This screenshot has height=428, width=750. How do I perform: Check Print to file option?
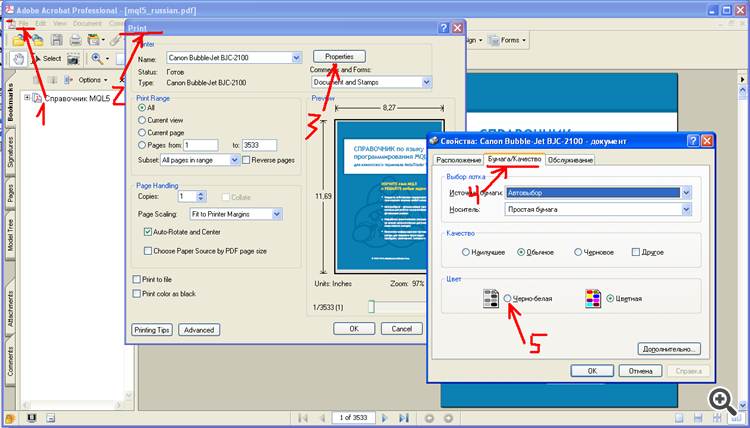tap(137, 279)
